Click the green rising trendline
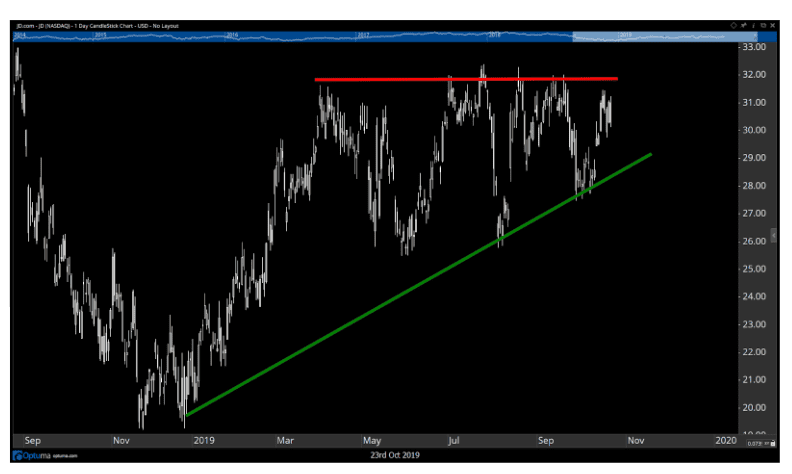This screenshot has width=792, height=474. [x=419, y=285]
